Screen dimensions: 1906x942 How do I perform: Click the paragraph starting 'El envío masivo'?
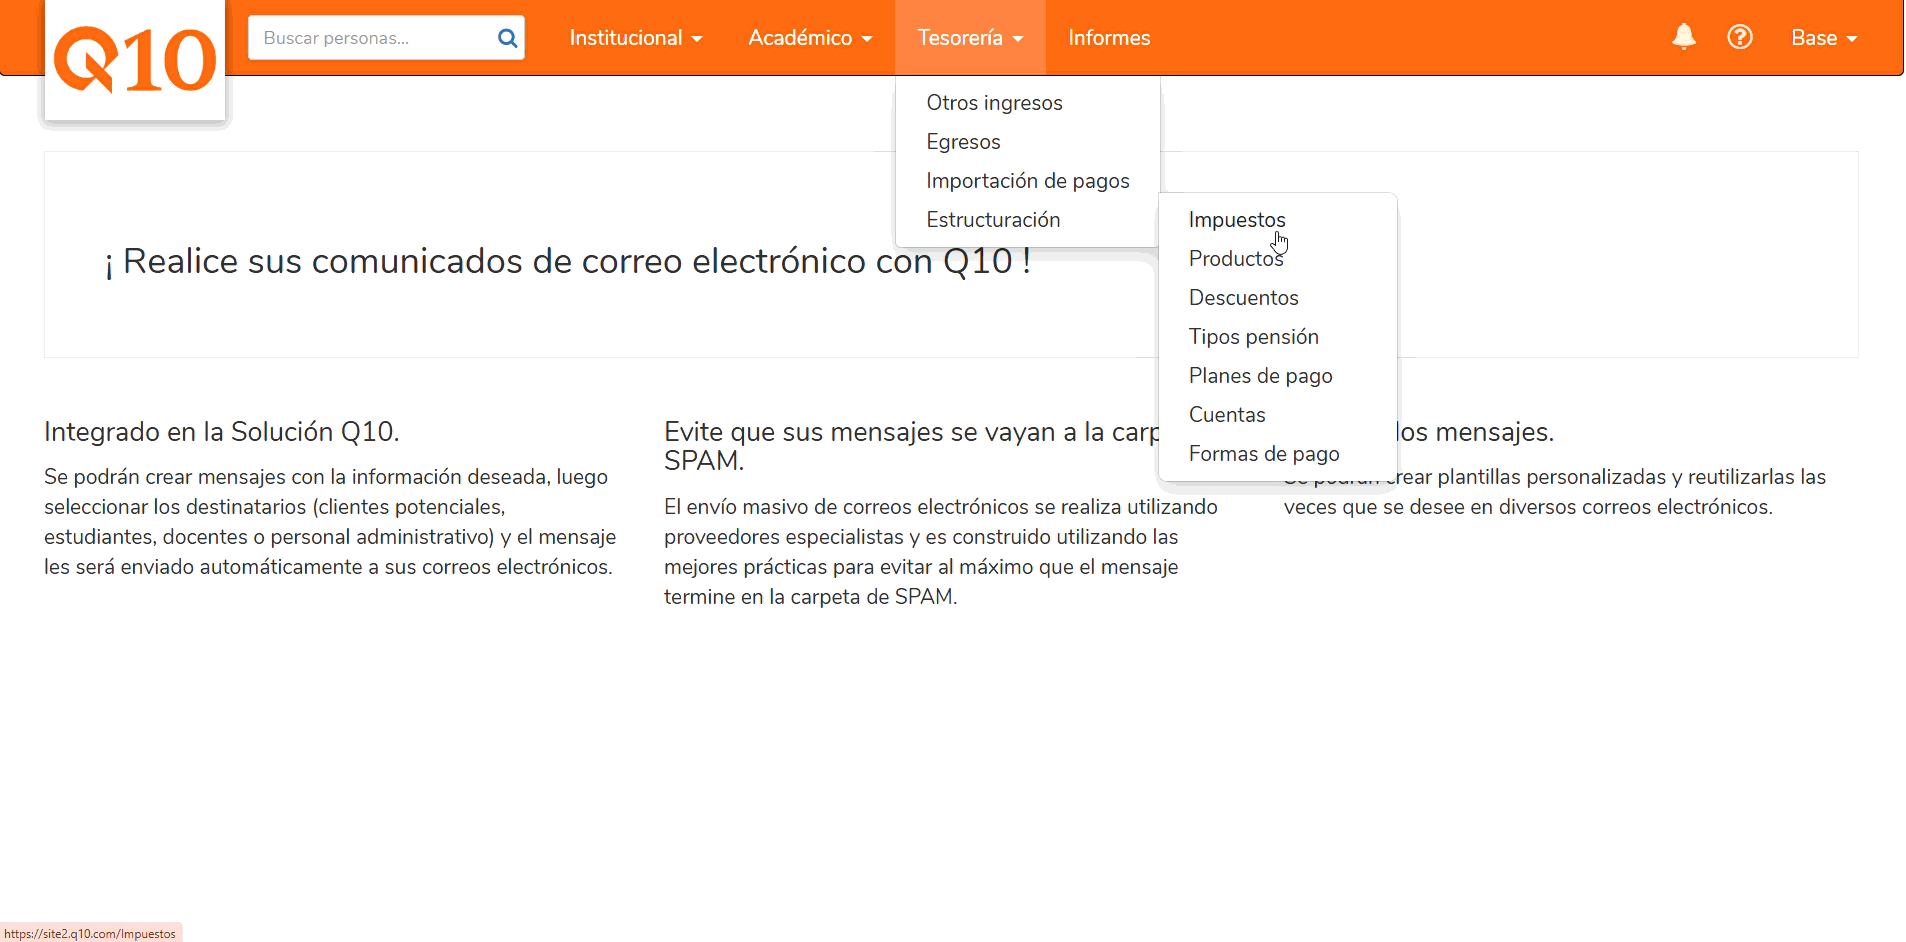click(x=941, y=552)
